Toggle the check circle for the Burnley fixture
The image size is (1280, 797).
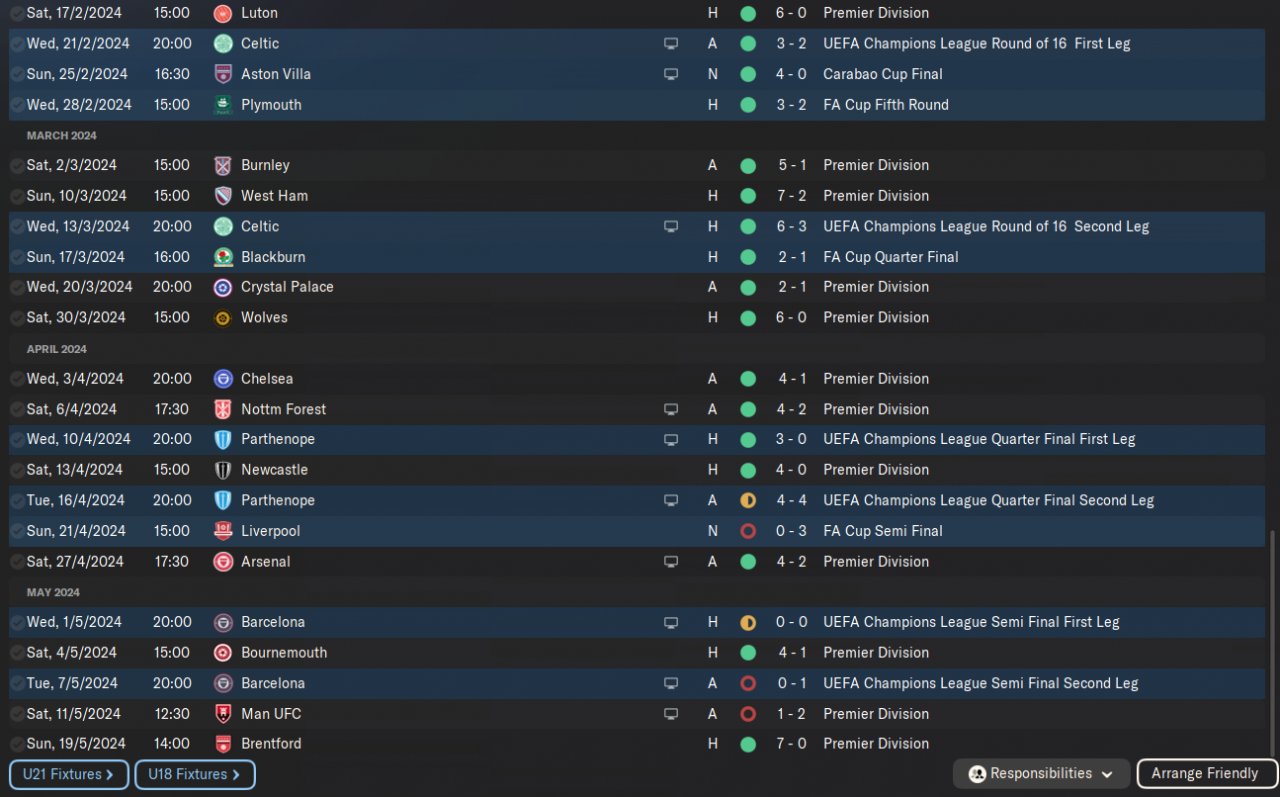click(x=17, y=166)
